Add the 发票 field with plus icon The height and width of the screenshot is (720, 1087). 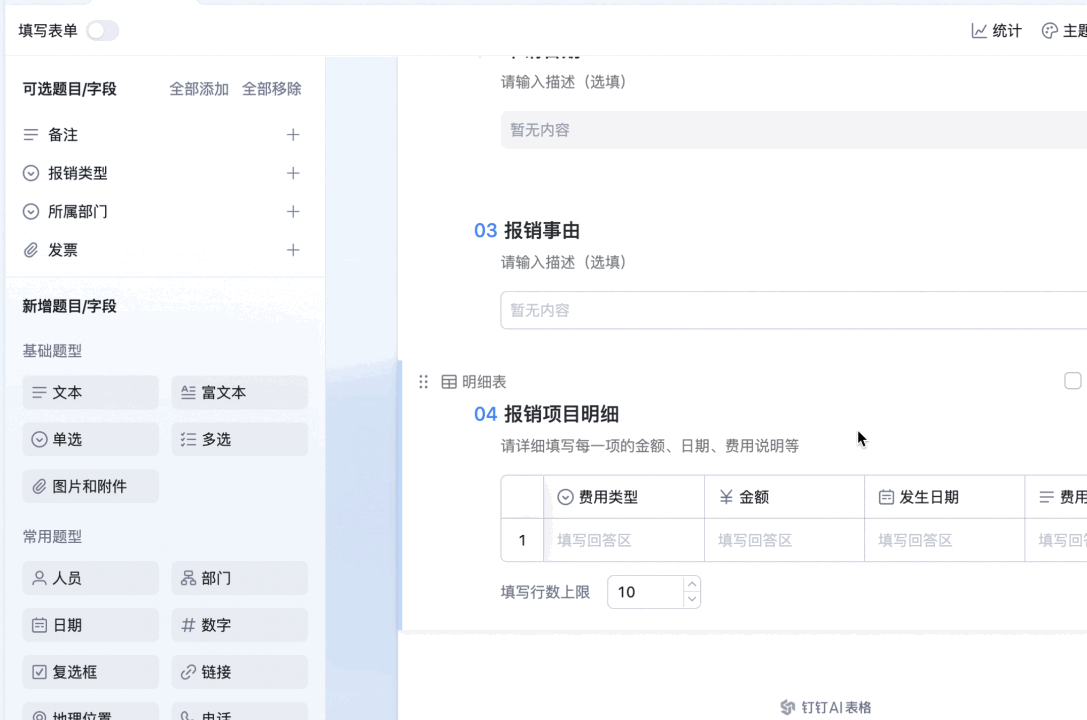coord(293,250)
